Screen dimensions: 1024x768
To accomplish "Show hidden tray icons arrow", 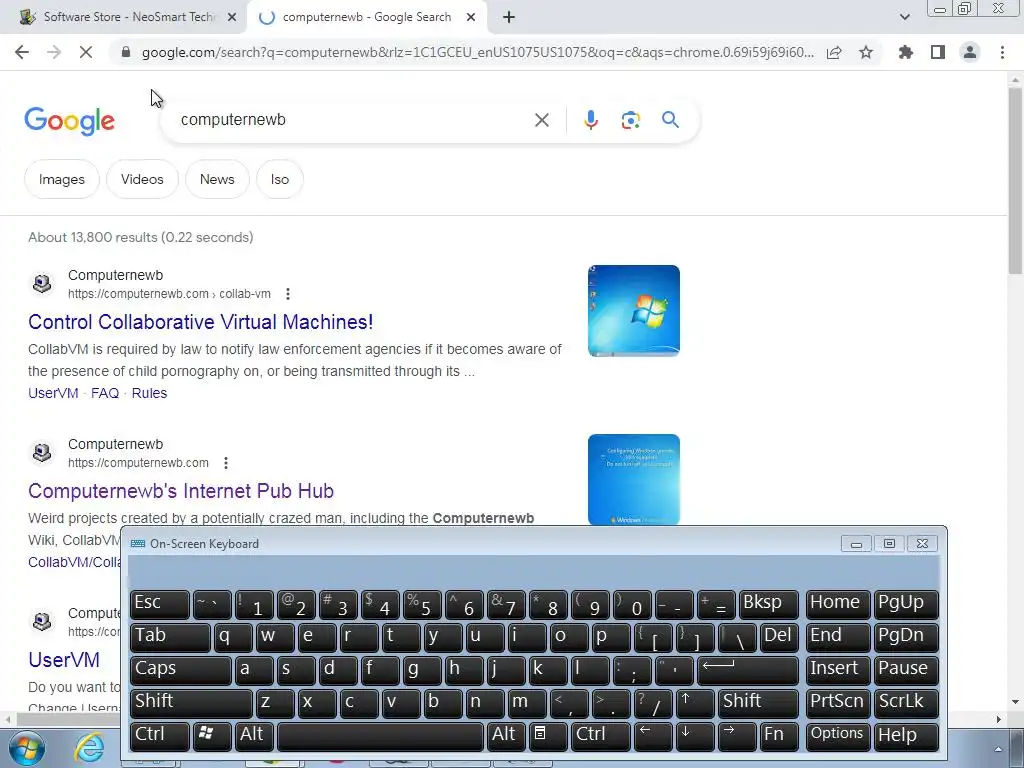I will pos(998,749).
